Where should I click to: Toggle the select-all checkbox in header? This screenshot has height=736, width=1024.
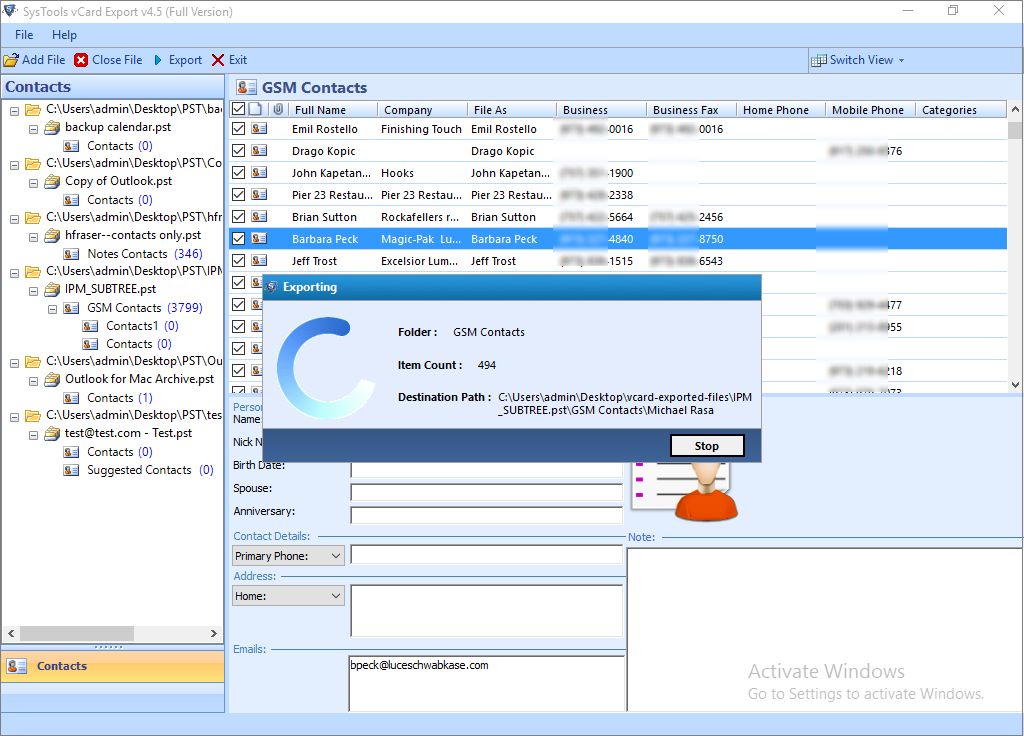click(x=239, y=109)
